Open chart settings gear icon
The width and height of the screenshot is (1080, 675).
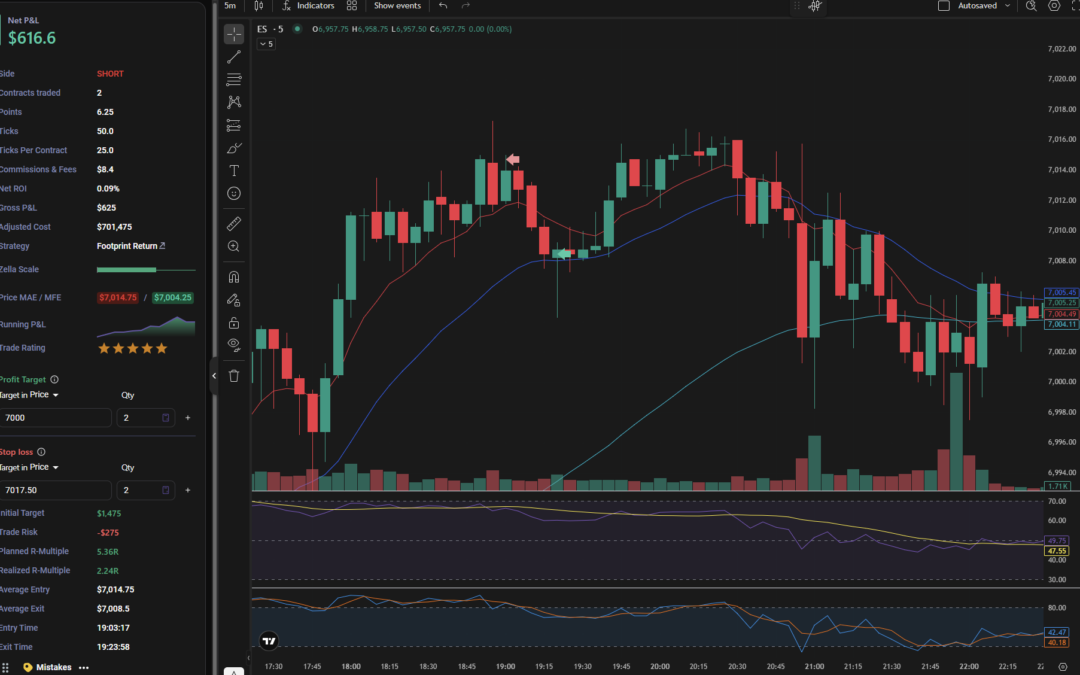1054,6
